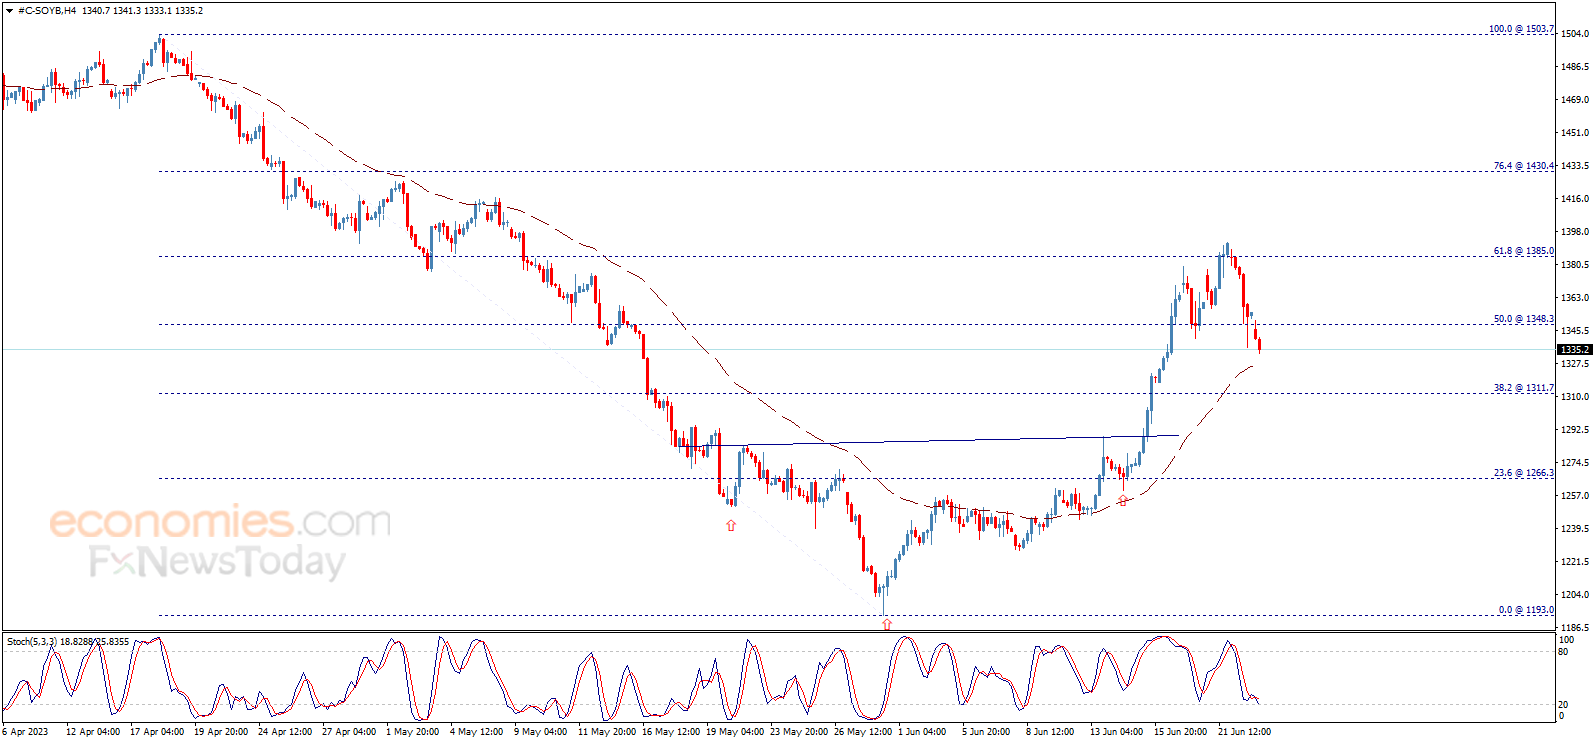The width and height of the screenshot is (1596, 743).
Task: Click the 23 May 20:00 time label
Action: coord(799,732)
